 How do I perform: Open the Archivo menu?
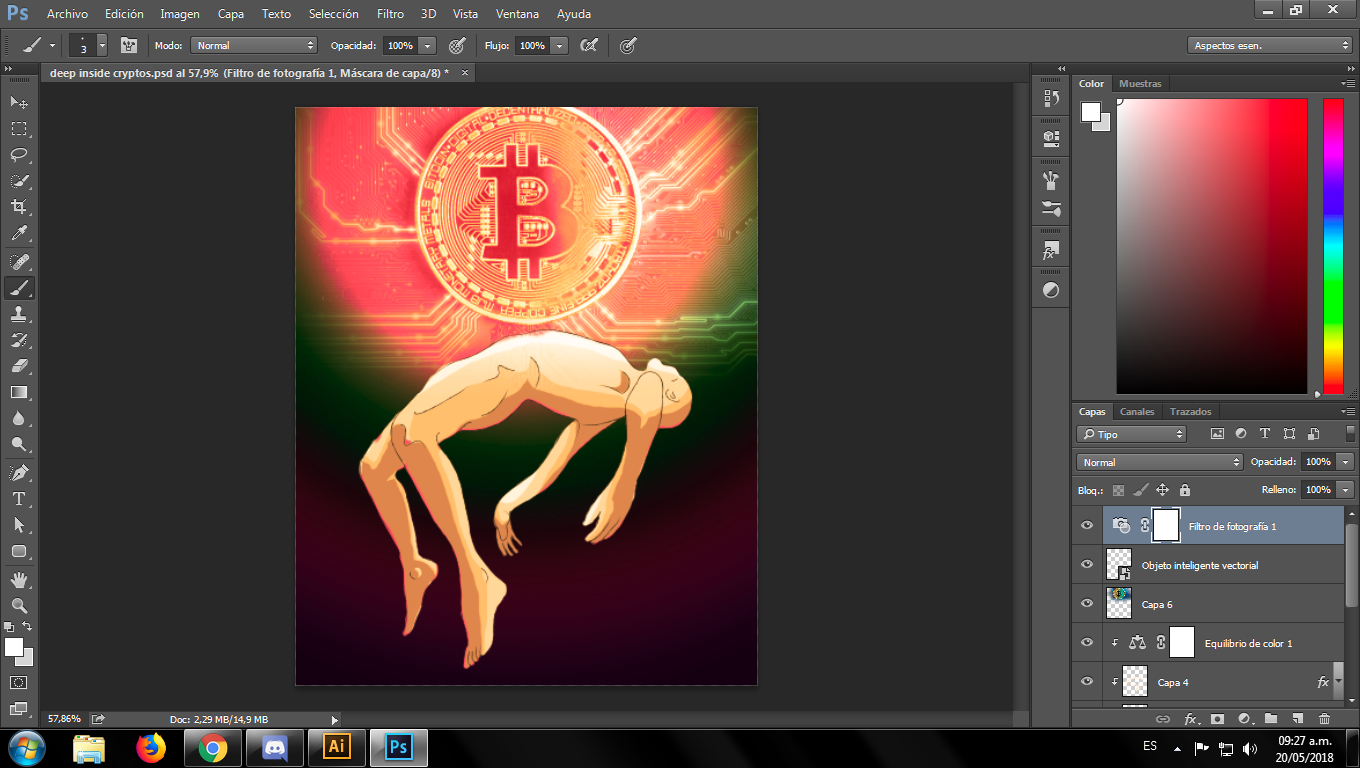pos(67,14)
